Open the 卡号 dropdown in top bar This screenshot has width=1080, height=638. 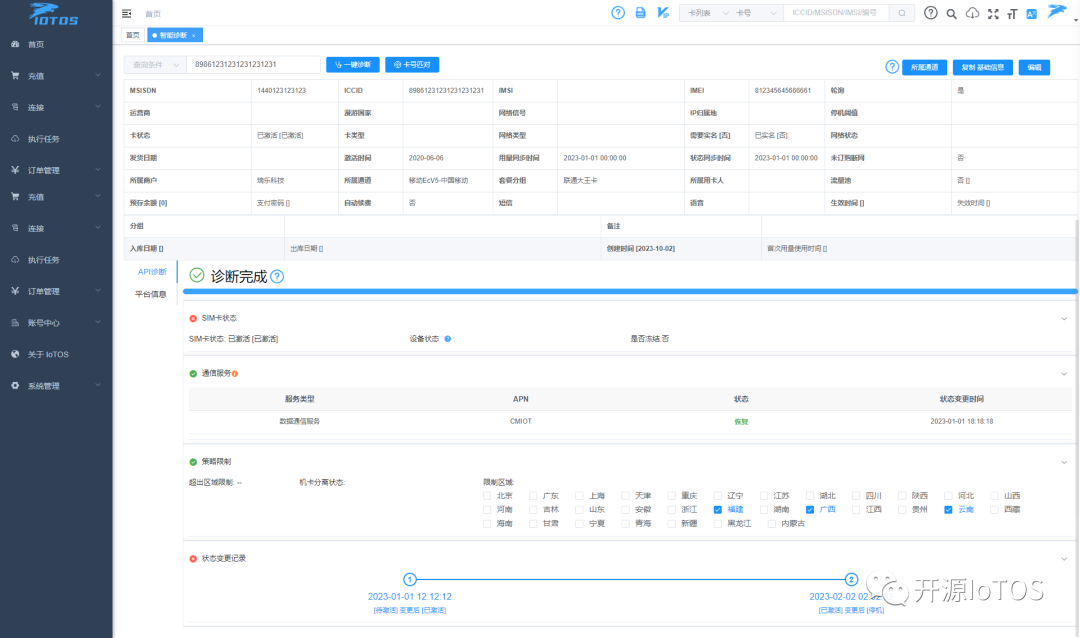756,12
